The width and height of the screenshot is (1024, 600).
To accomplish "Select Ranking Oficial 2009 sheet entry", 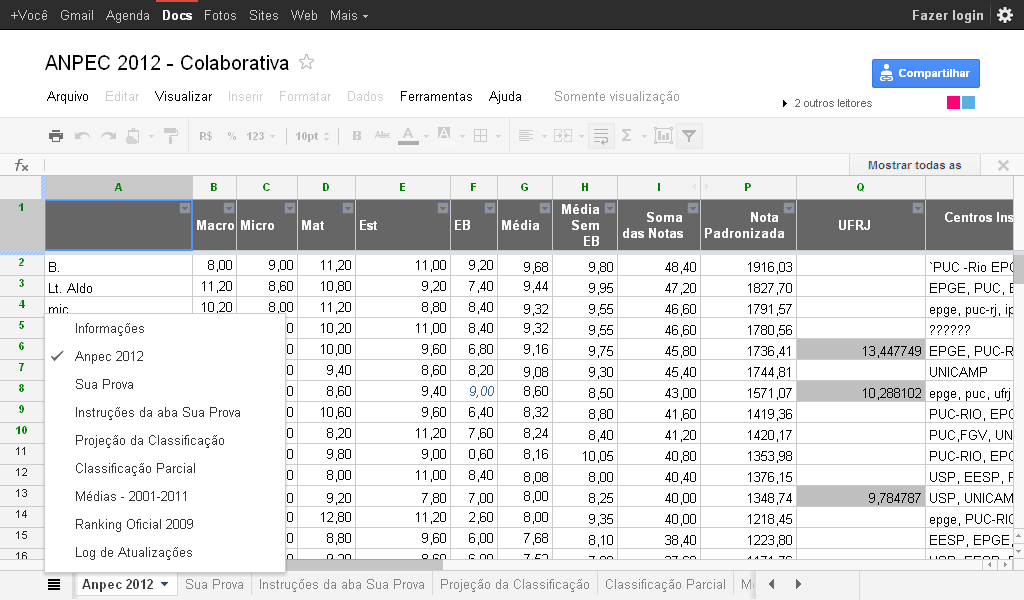I will point(134,524).
